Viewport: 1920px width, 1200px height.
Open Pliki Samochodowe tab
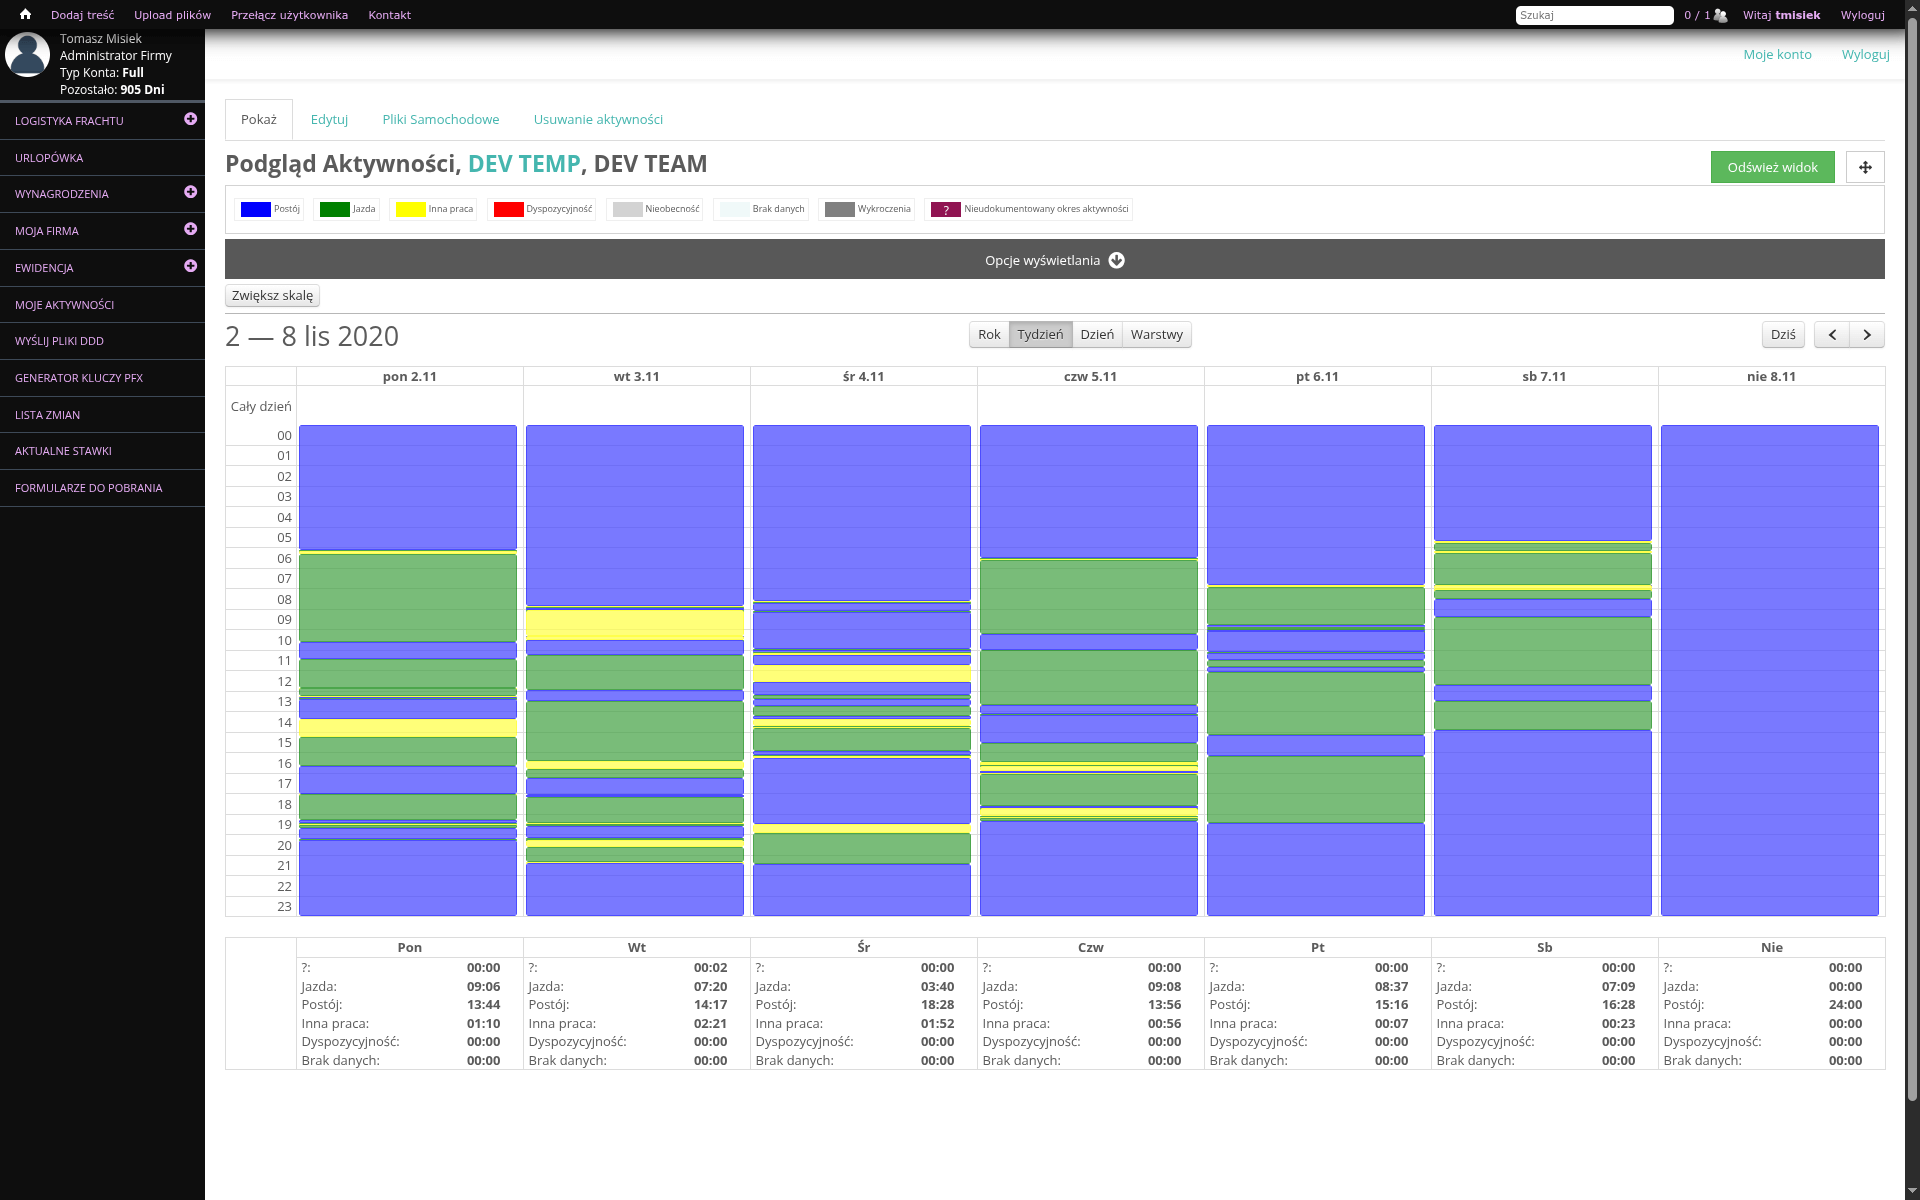[x=440, y=119]
